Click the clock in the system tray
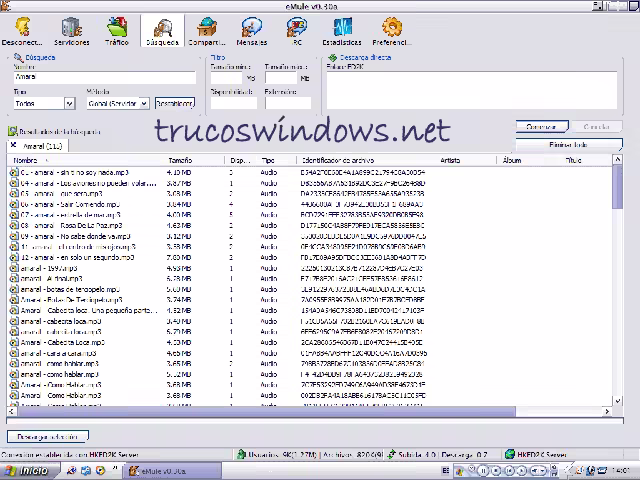The width and height of the screenshot is (640, 480). [x=623, y=471]
